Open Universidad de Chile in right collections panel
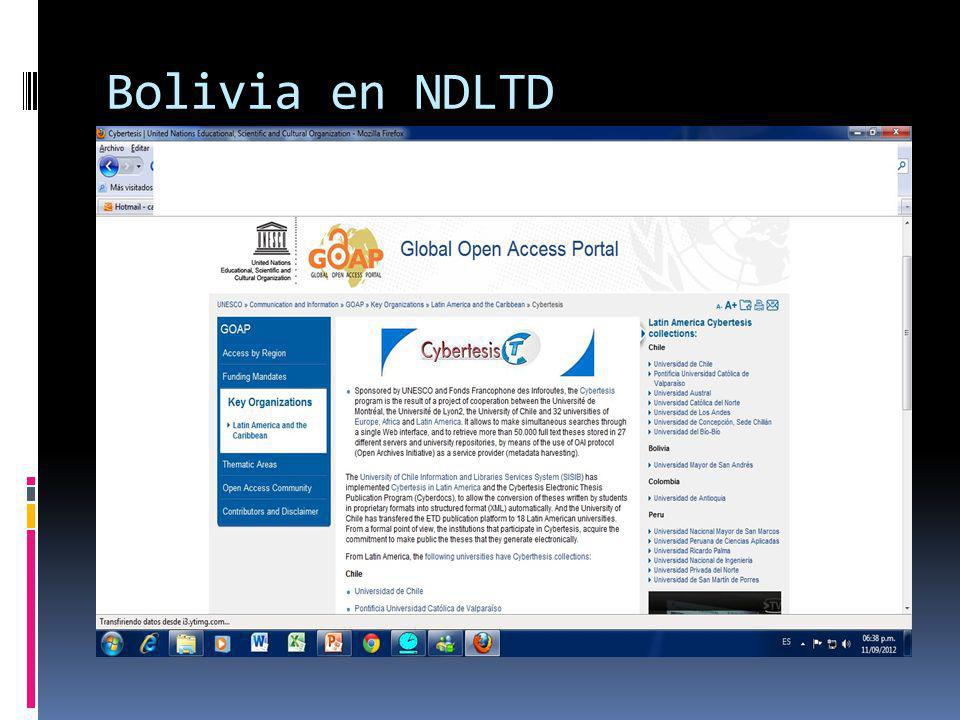Viewport: 960px width, 720px height. [683, 364]
